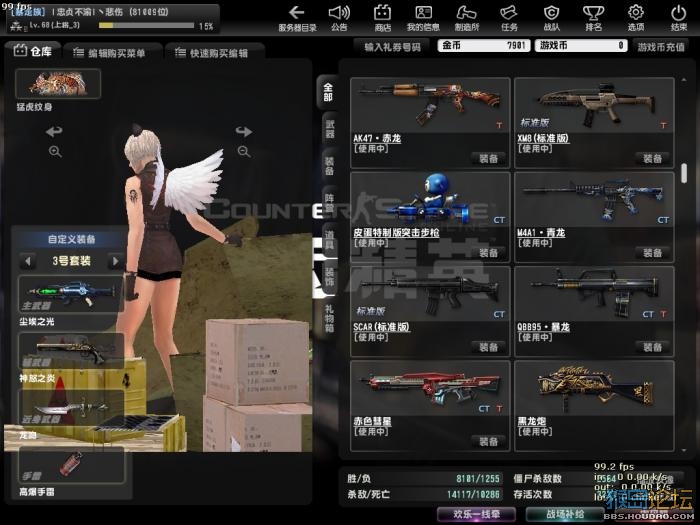Click the gold coin (金币) balance field
The width and height of the screenshot is (700, 525).
[484, 46]
